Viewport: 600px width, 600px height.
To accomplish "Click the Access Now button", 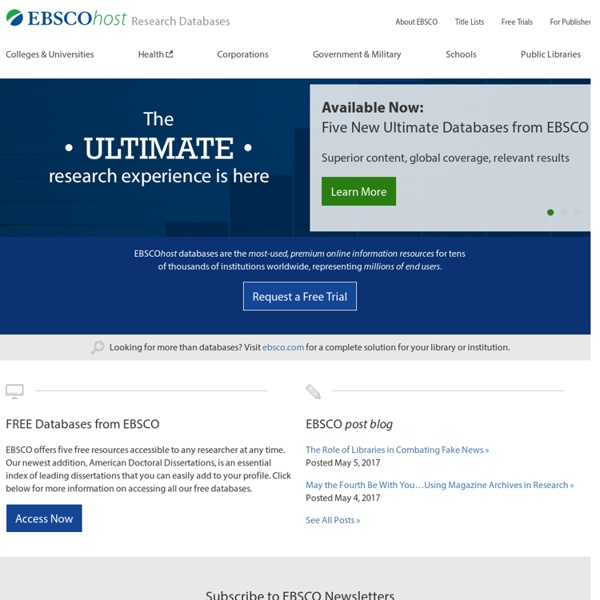I will (x=44, y=518).
